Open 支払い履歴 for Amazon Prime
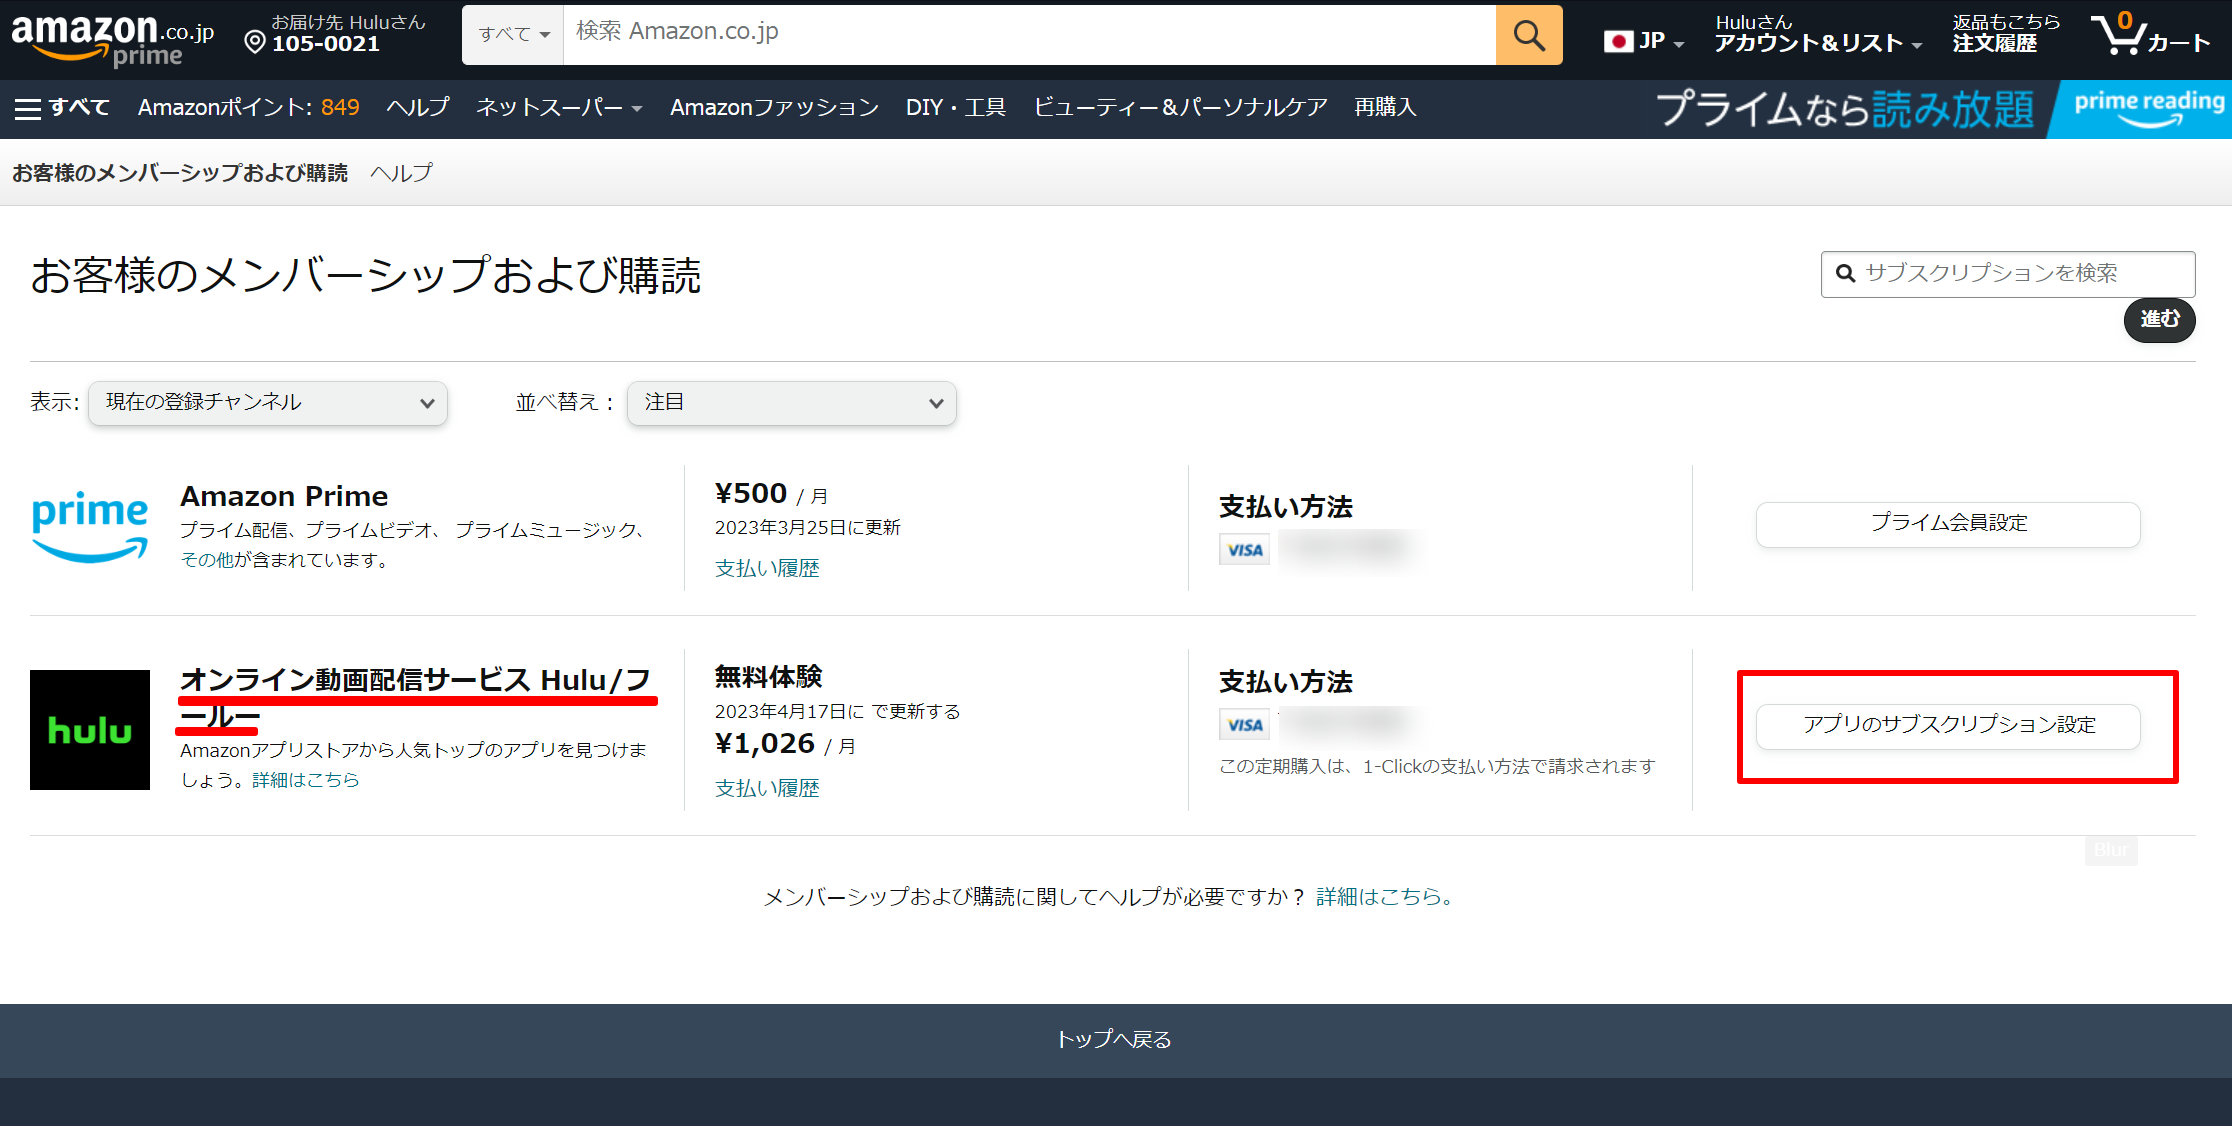The image size is (2232, 1126). [x=767, y=568]
